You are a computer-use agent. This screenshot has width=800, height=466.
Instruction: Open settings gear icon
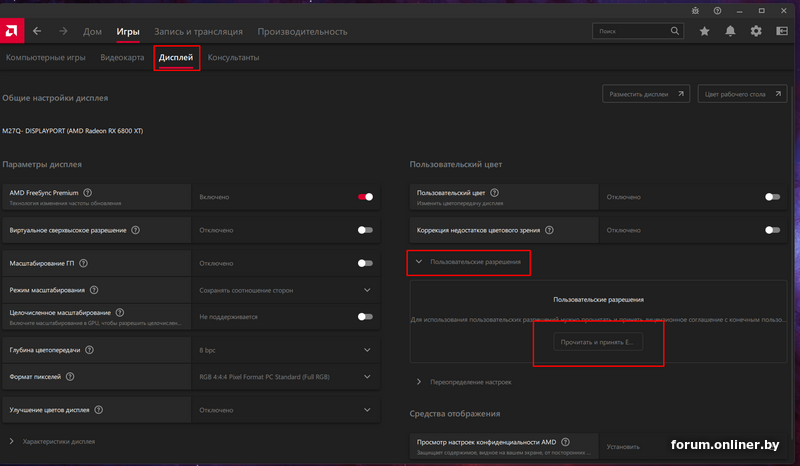click(756, 31)
